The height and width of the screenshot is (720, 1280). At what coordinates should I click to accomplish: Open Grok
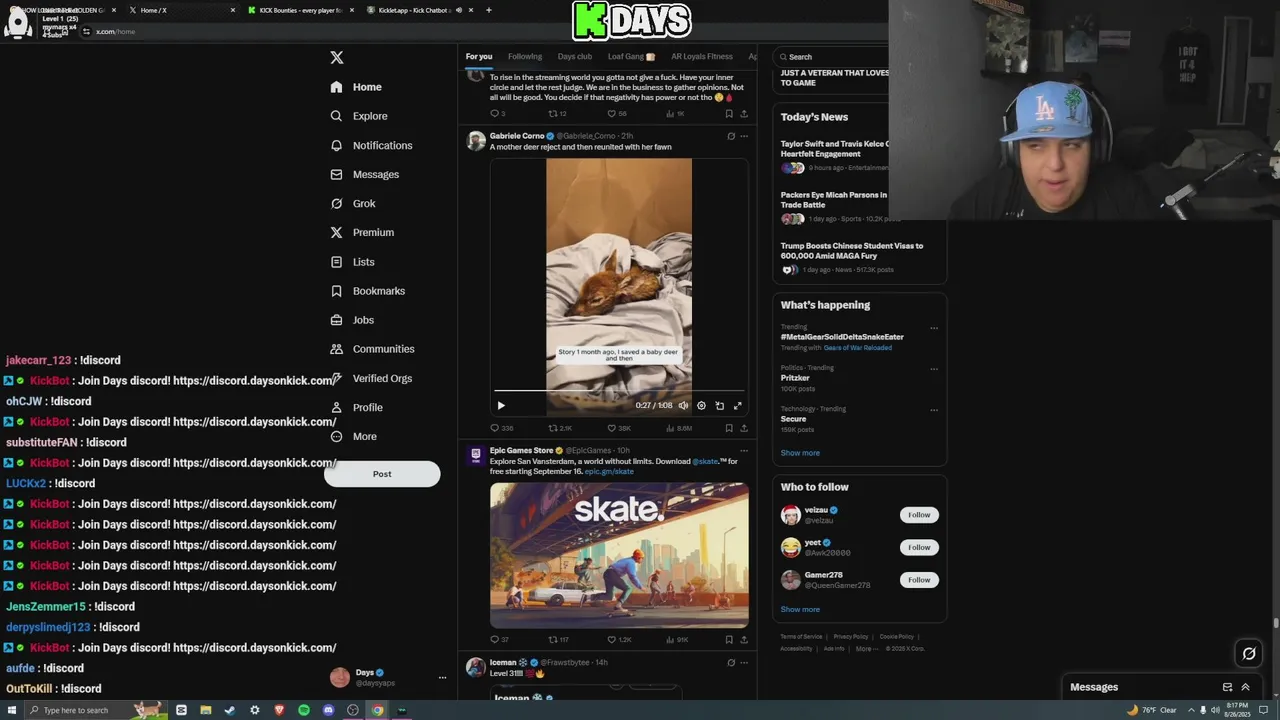353,203
